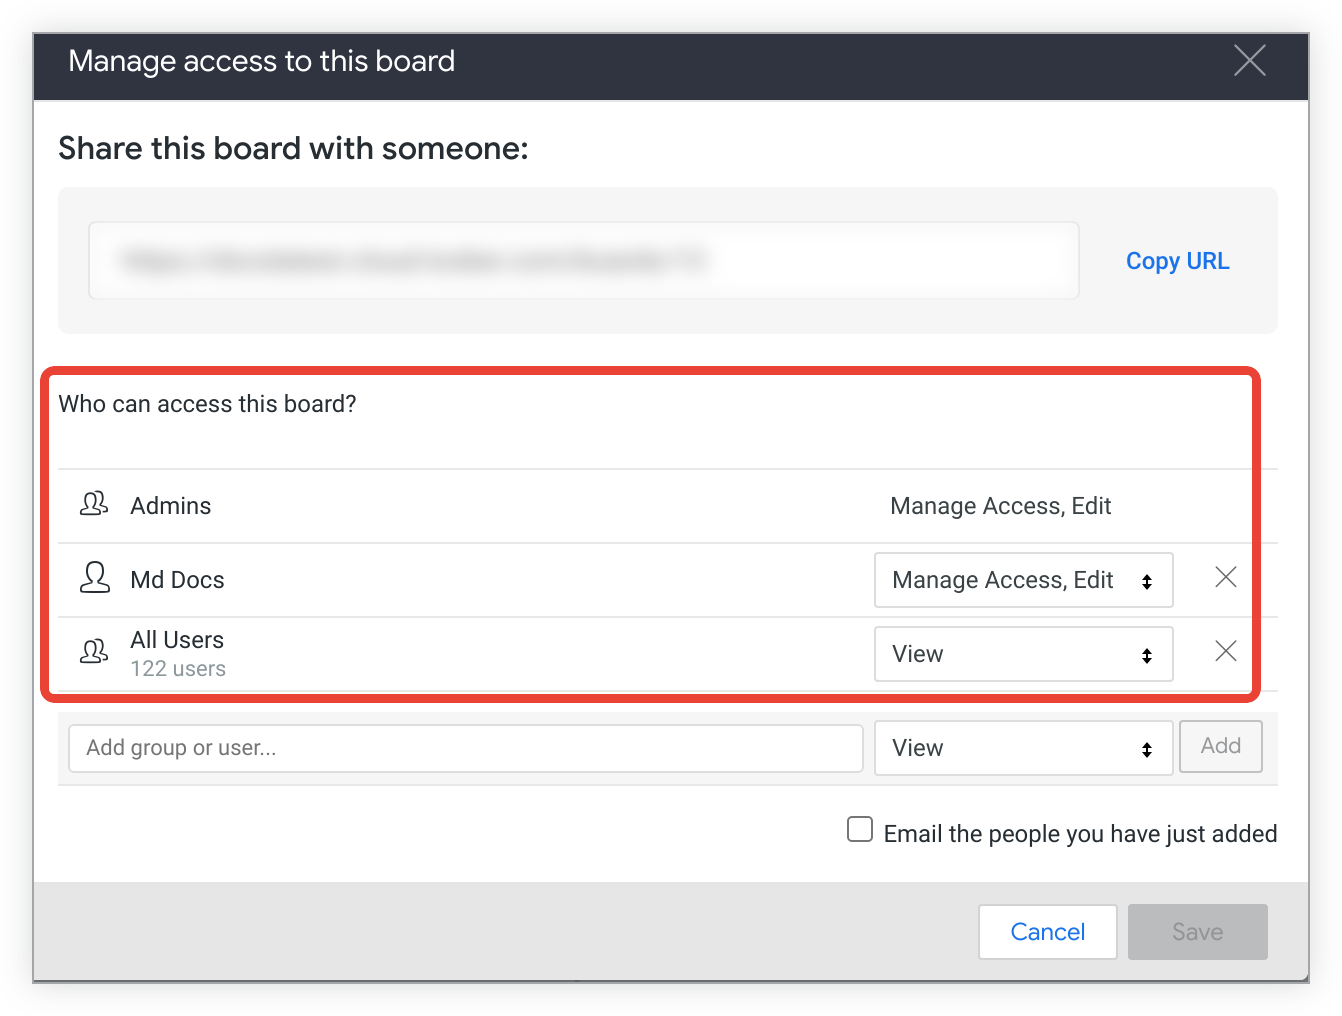Close the Manage access dialog with X
The width and height of the screenshot is (1342, 1016).
point(1249,61)
